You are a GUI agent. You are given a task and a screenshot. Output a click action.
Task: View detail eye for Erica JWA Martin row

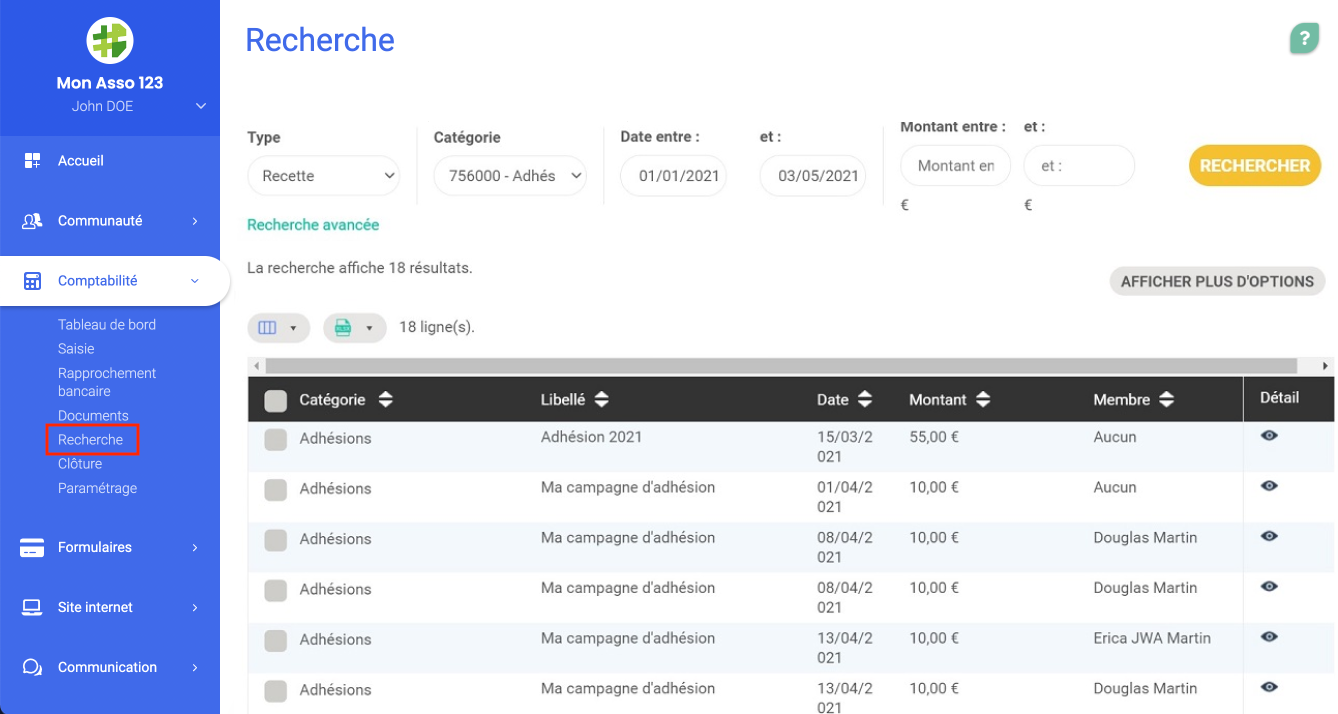coord(1269,636)
